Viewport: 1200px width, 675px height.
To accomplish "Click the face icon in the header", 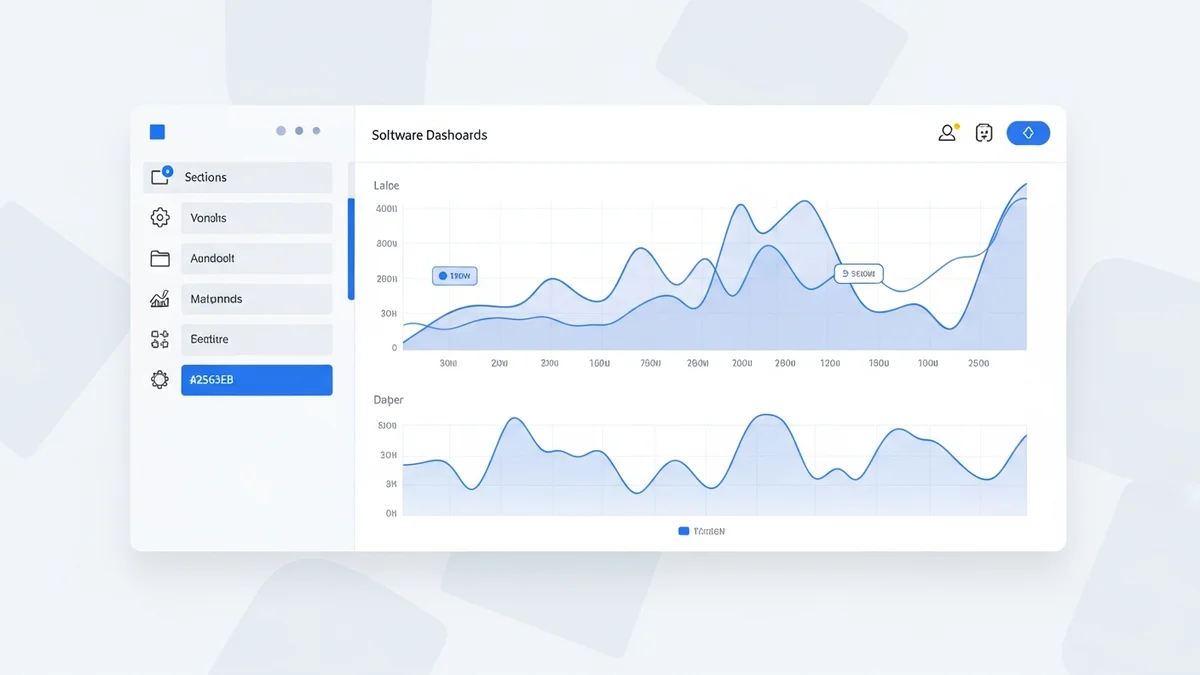I will [x=984, y=133].
